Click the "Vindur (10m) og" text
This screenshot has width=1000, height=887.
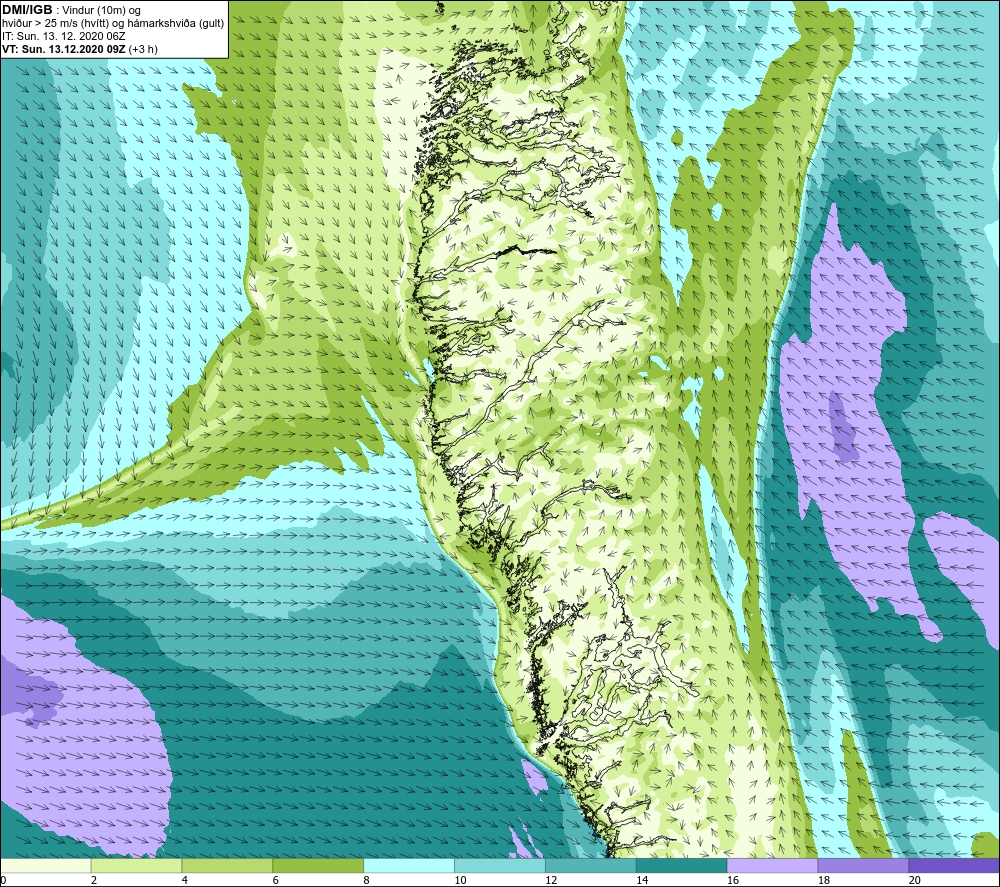click(x=101, y=11)
